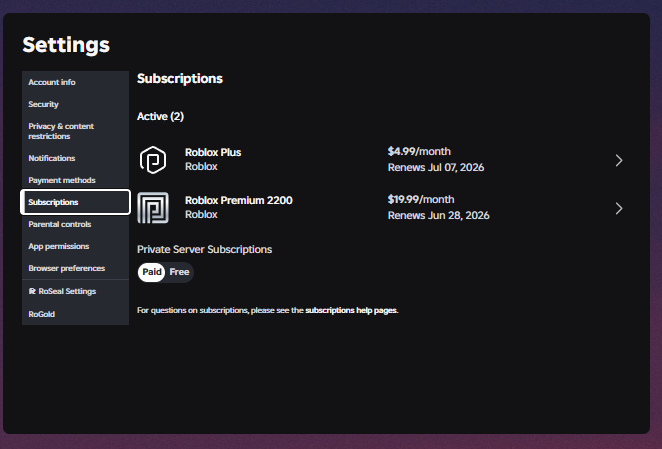The width and height of the screenshot is (662, 449).
Task: Open the Notifications settings tab
Action: pos(75,158)
